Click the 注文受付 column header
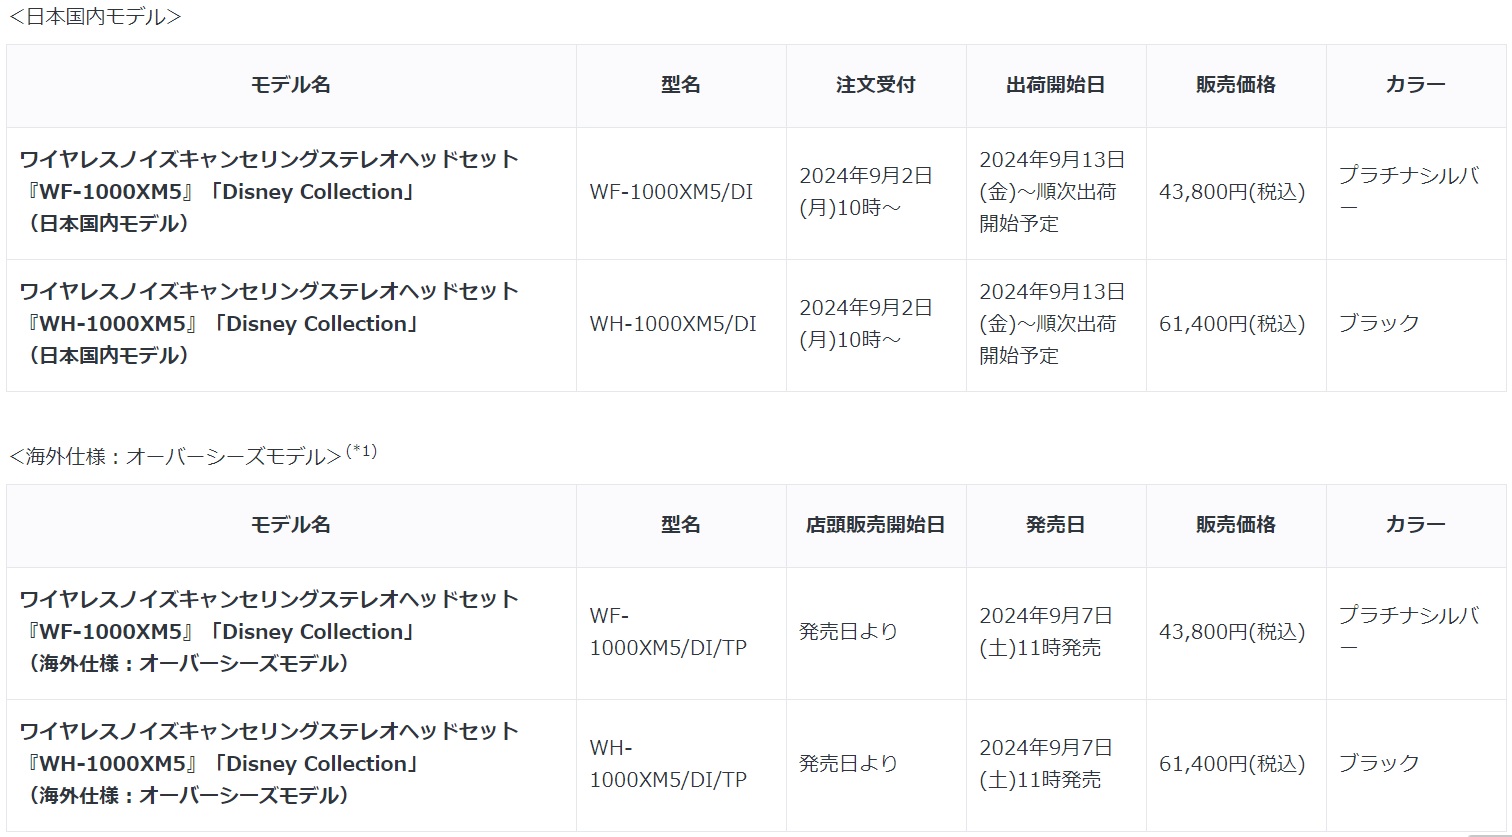The height and width of the screenshot is (837, 1512). point(876,85)
